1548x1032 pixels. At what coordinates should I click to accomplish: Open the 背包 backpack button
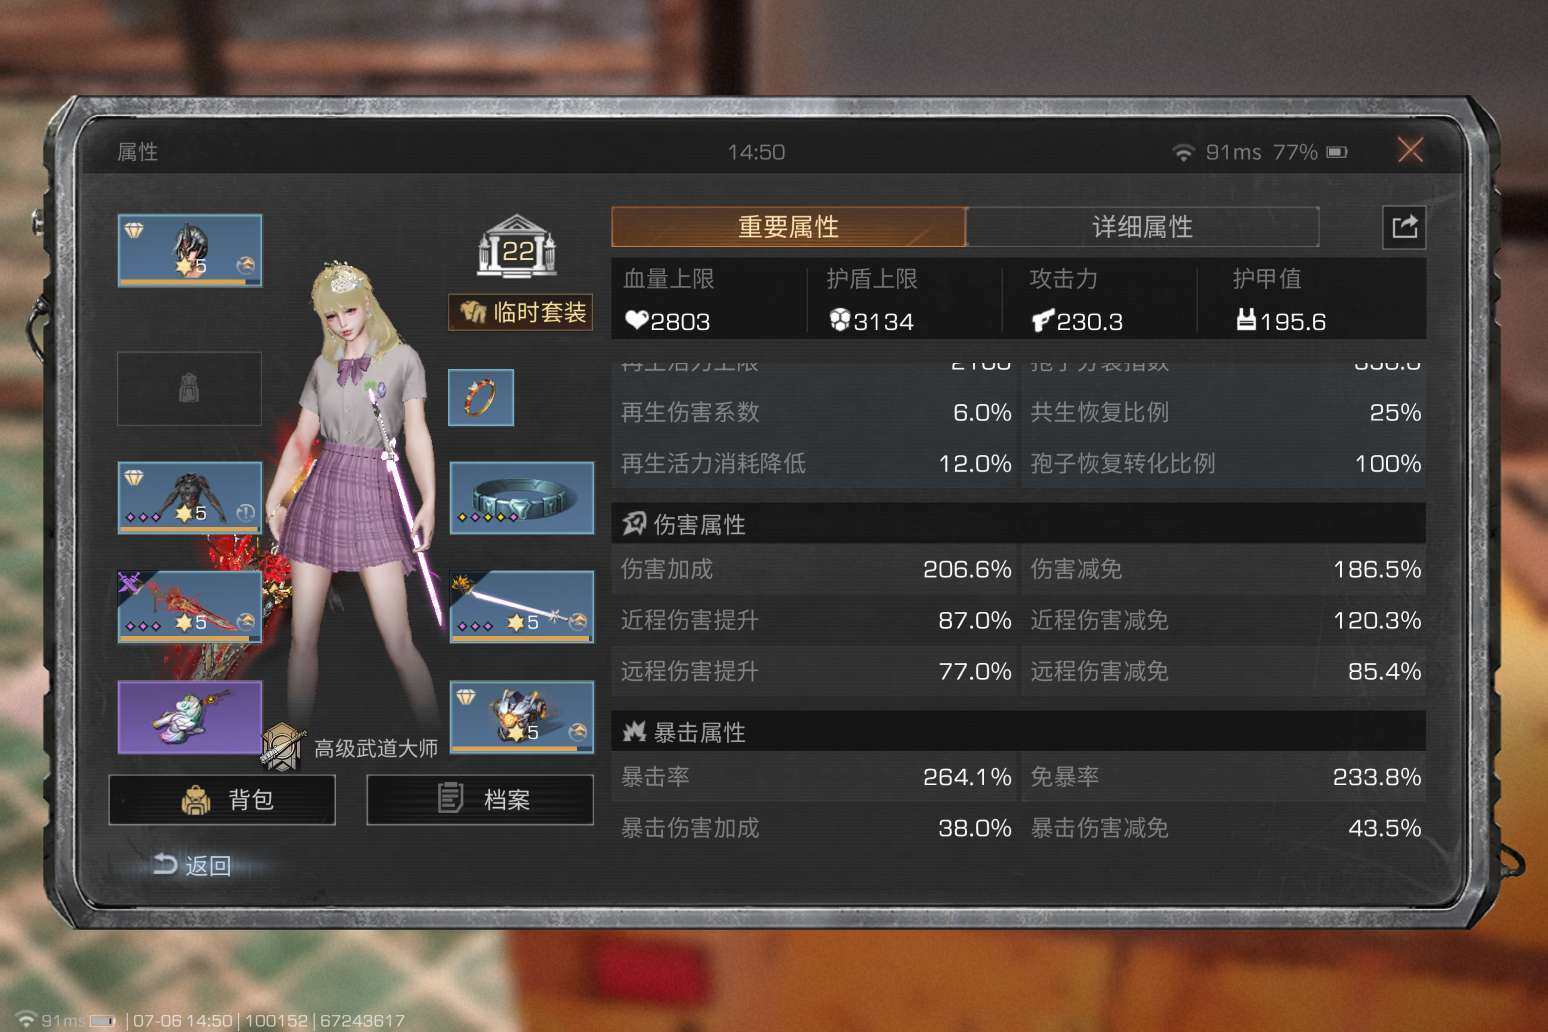[222, 799]
